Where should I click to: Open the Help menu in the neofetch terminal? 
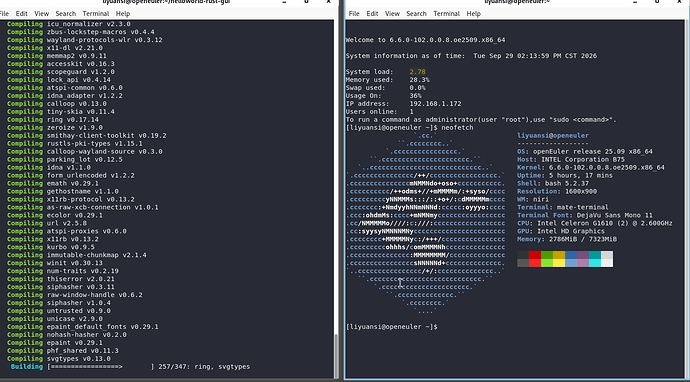(473, 14)
